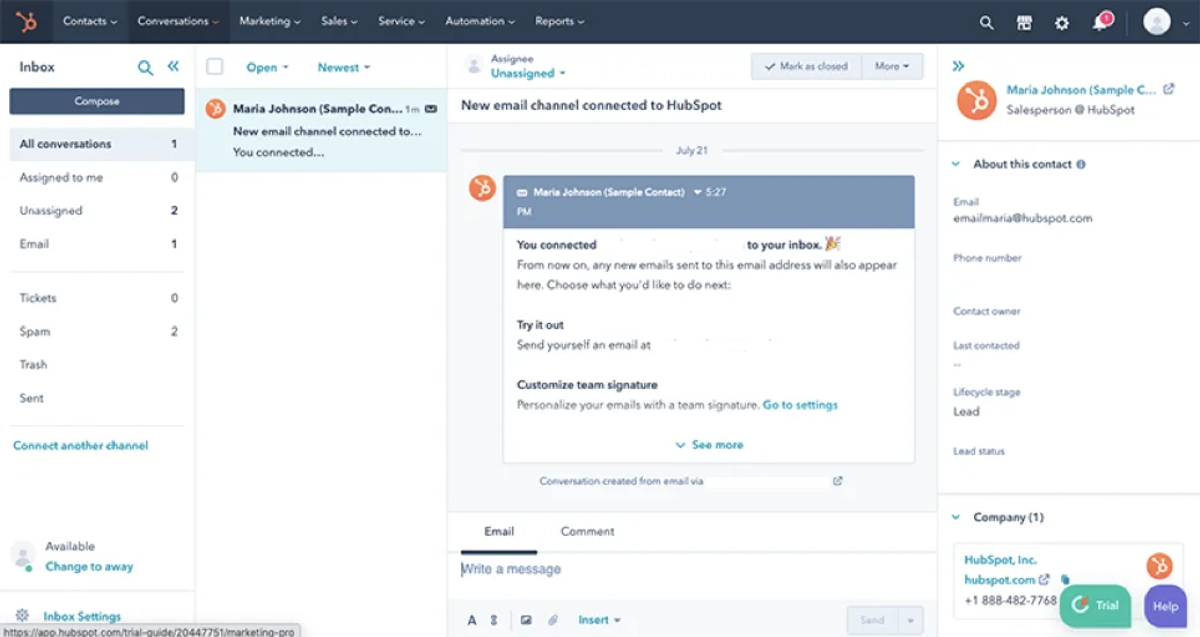
Task: Click the Maria Johnson avatar in message thread
Action: click(x=482, y=187)
